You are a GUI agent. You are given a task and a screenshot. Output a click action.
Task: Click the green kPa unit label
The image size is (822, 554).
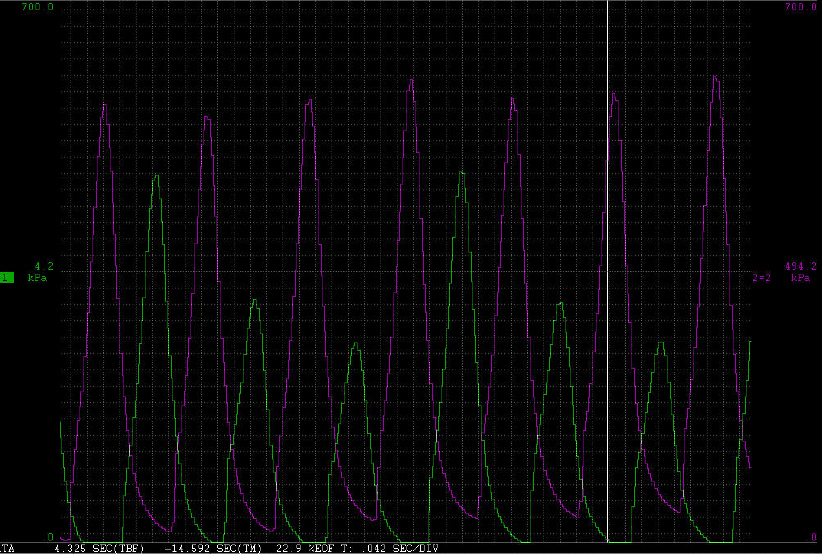tap(37, 278)
